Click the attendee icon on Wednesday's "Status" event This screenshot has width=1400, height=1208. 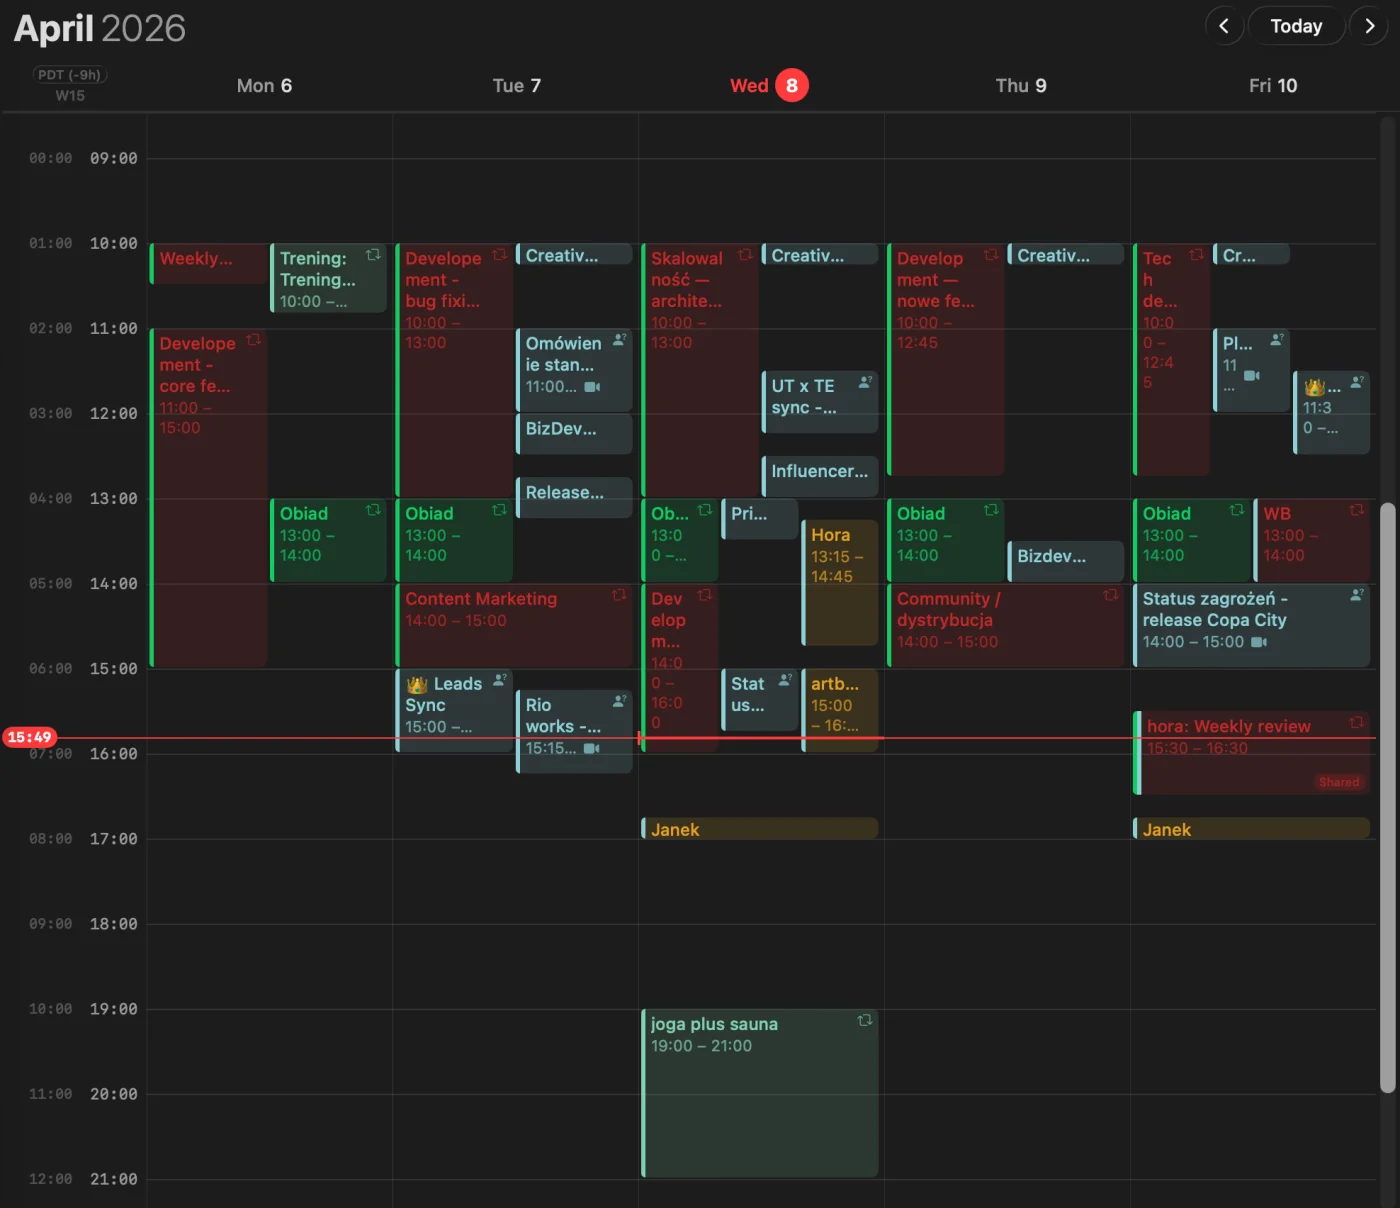pos(786,678)
